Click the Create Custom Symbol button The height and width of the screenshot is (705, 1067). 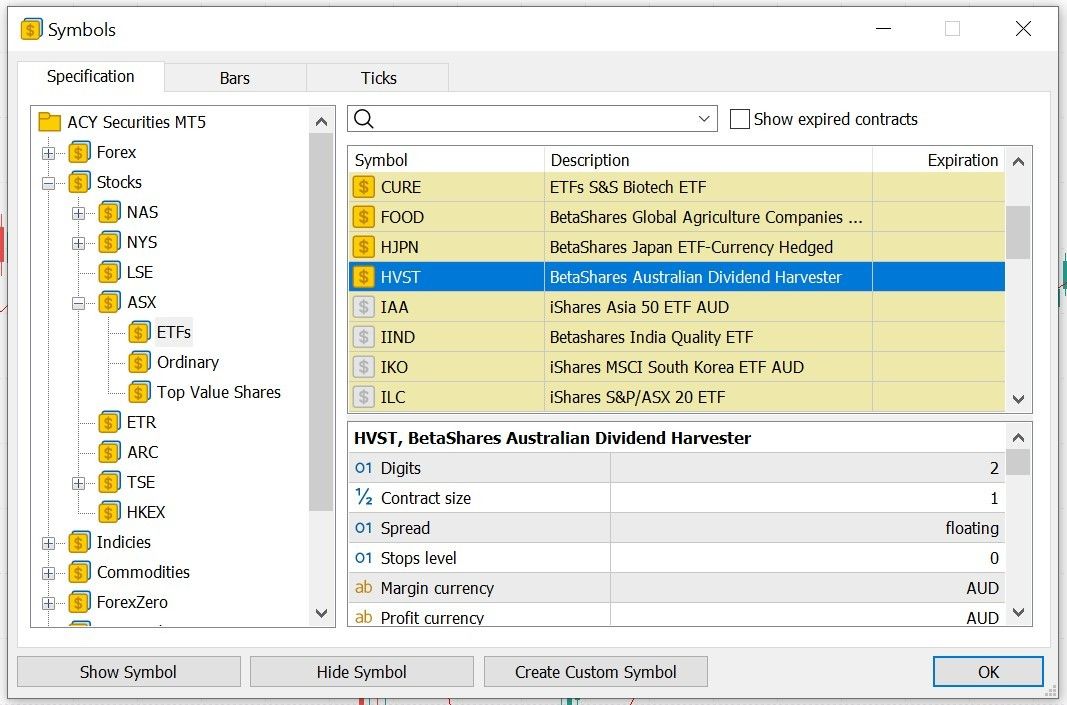pos(595,672)
